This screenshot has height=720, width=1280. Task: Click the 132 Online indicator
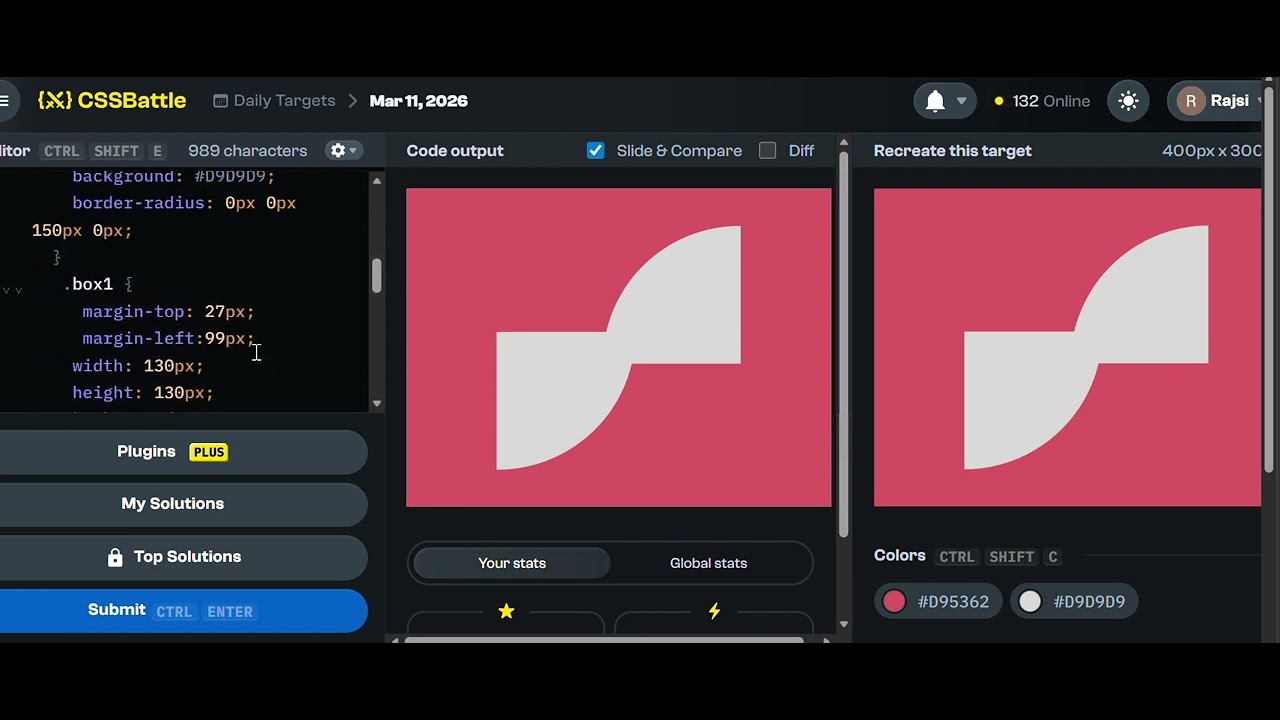coord(1042,101)
